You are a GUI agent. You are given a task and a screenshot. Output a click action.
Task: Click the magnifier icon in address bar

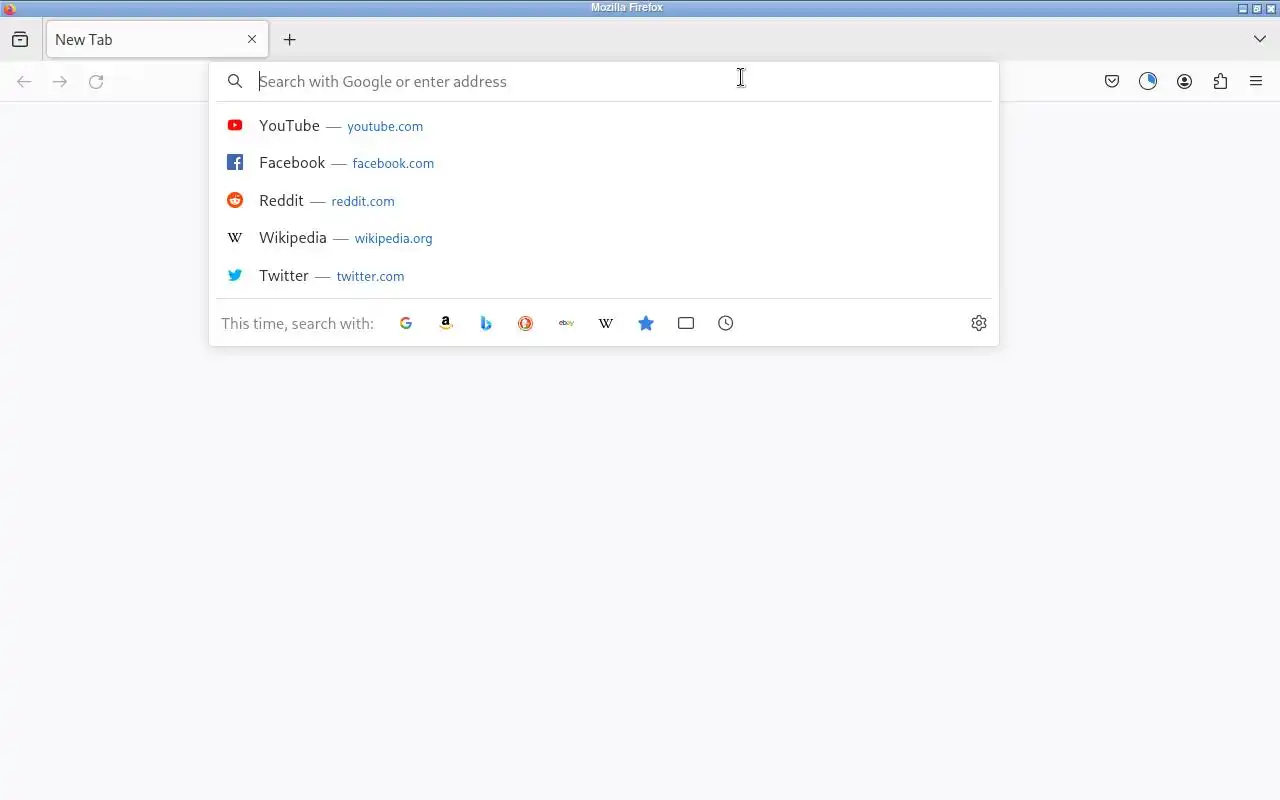(235, 82)
